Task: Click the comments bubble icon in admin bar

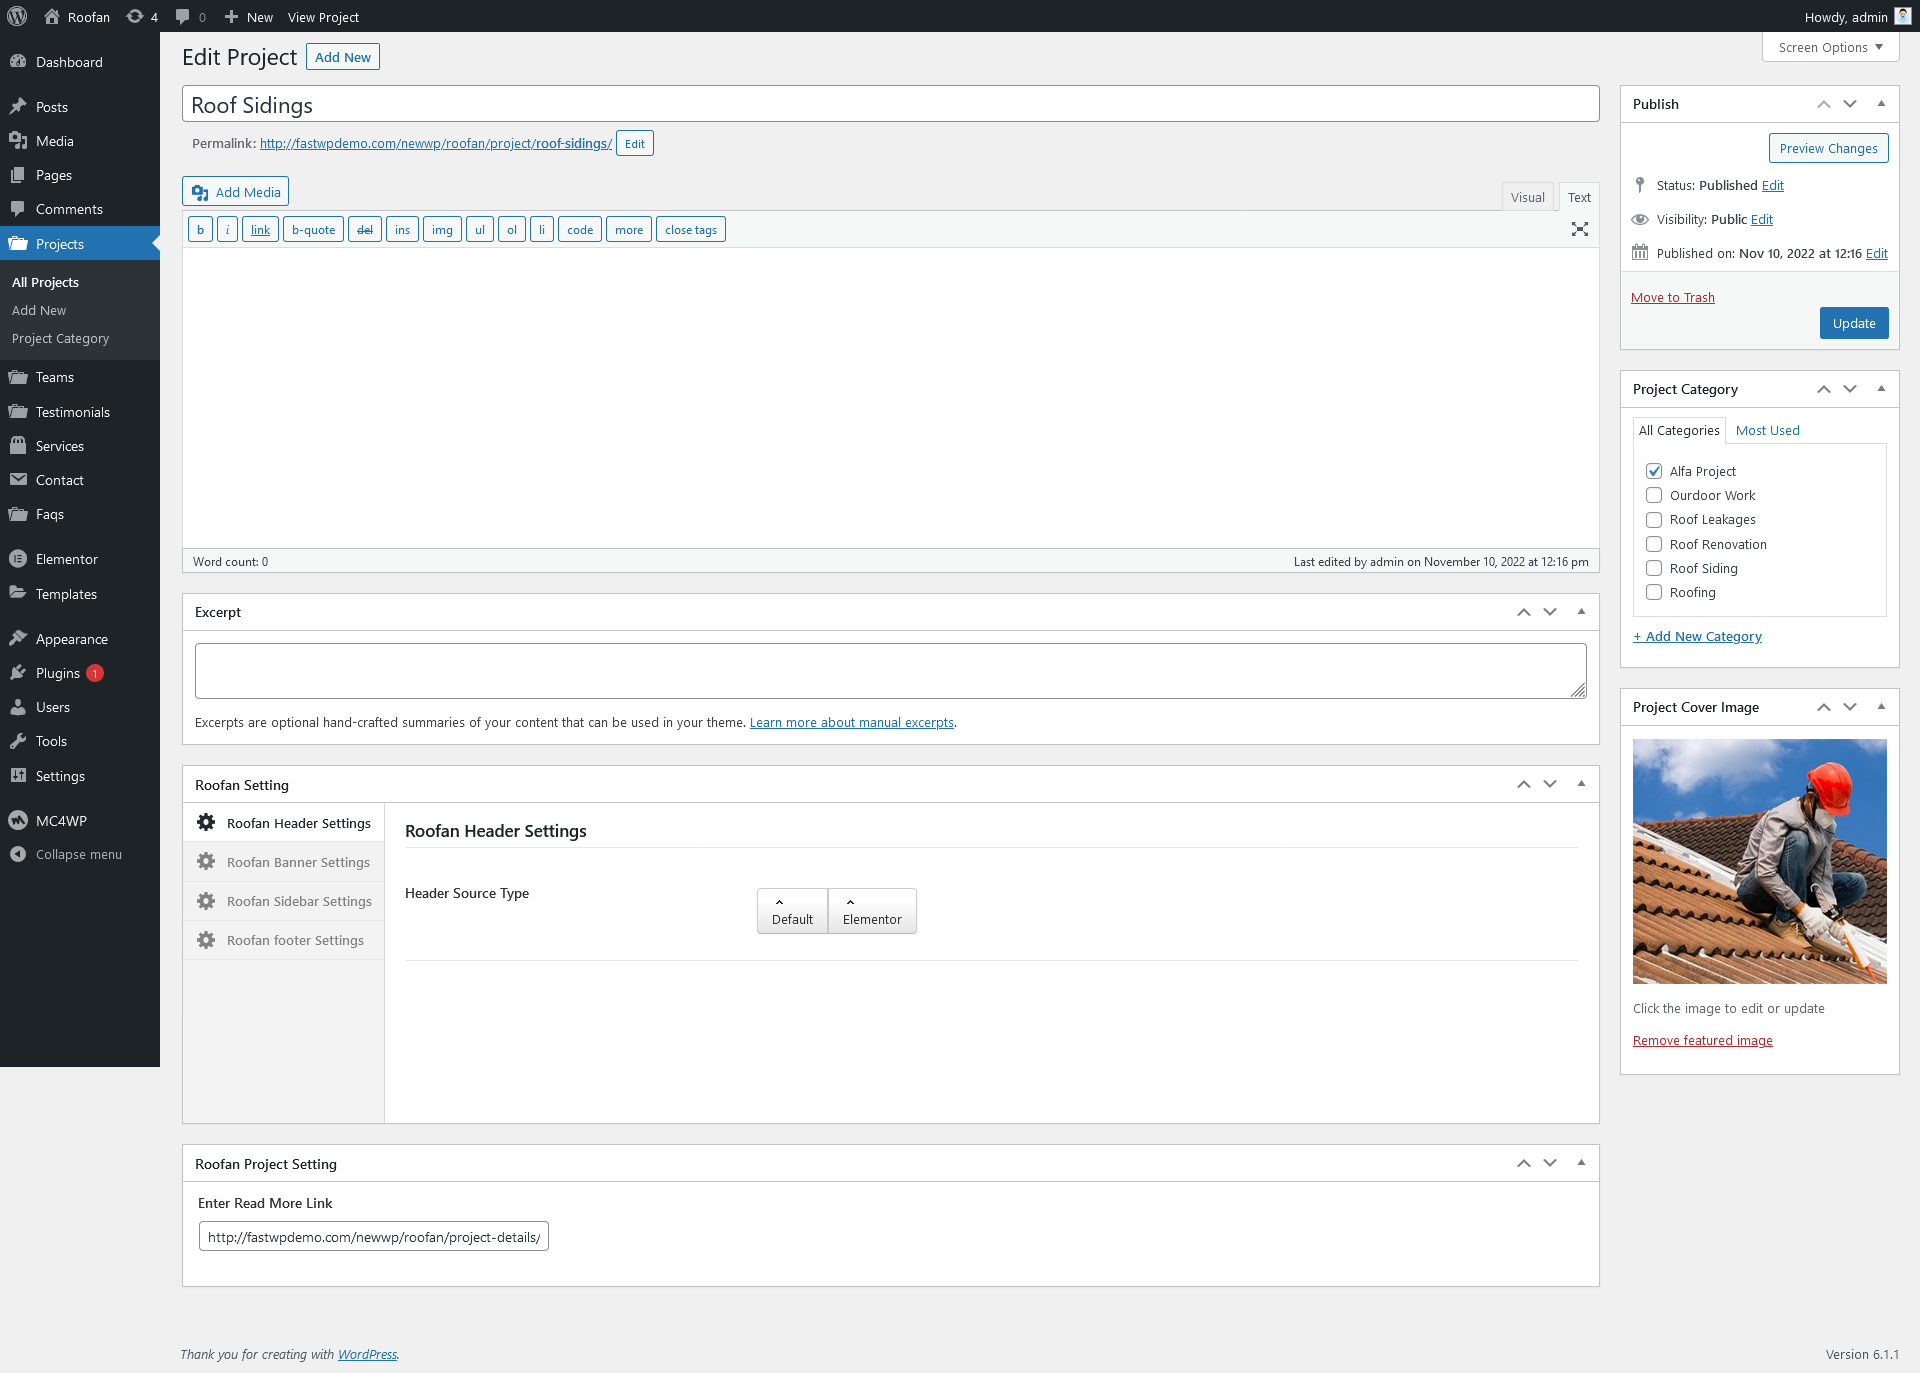Action: tap(182, 16)
